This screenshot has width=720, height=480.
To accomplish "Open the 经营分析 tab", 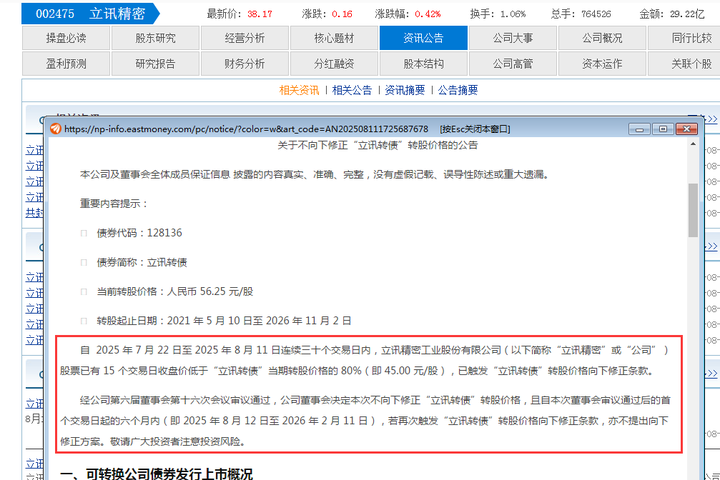I will (x=245, y=38).
